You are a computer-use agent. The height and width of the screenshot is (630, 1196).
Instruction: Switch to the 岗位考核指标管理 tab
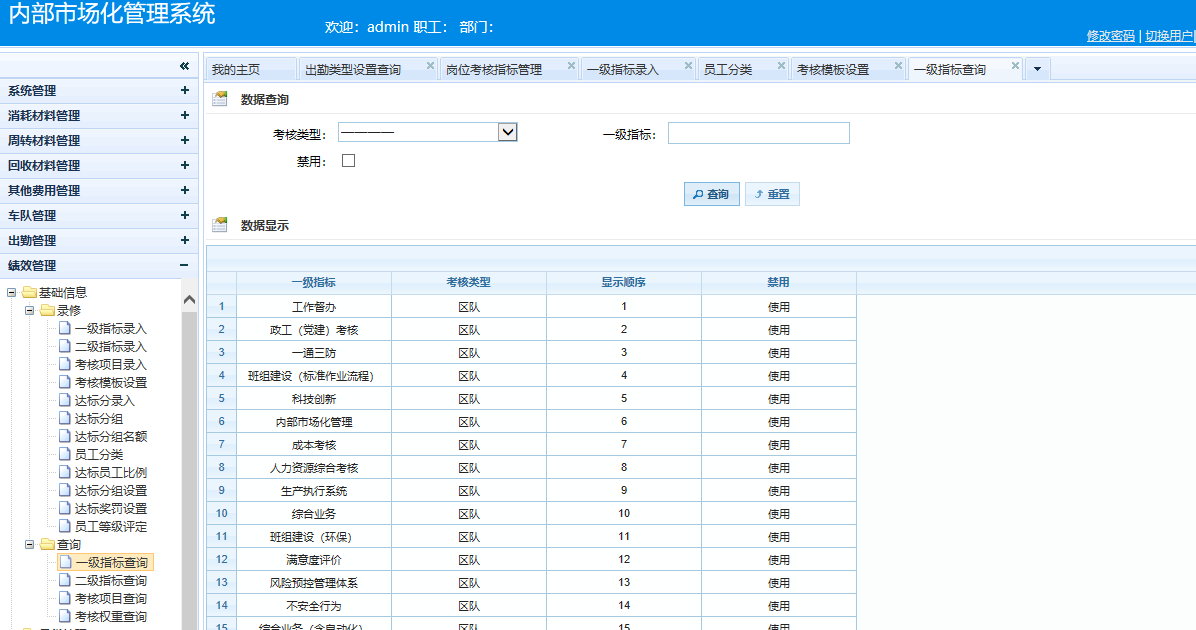tap(494, 69)
